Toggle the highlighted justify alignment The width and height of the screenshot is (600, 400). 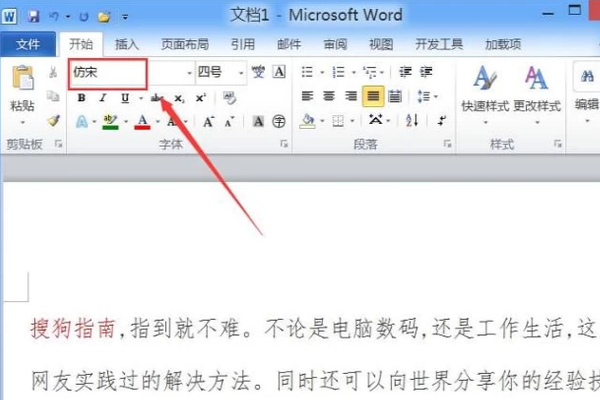(373, 96)
